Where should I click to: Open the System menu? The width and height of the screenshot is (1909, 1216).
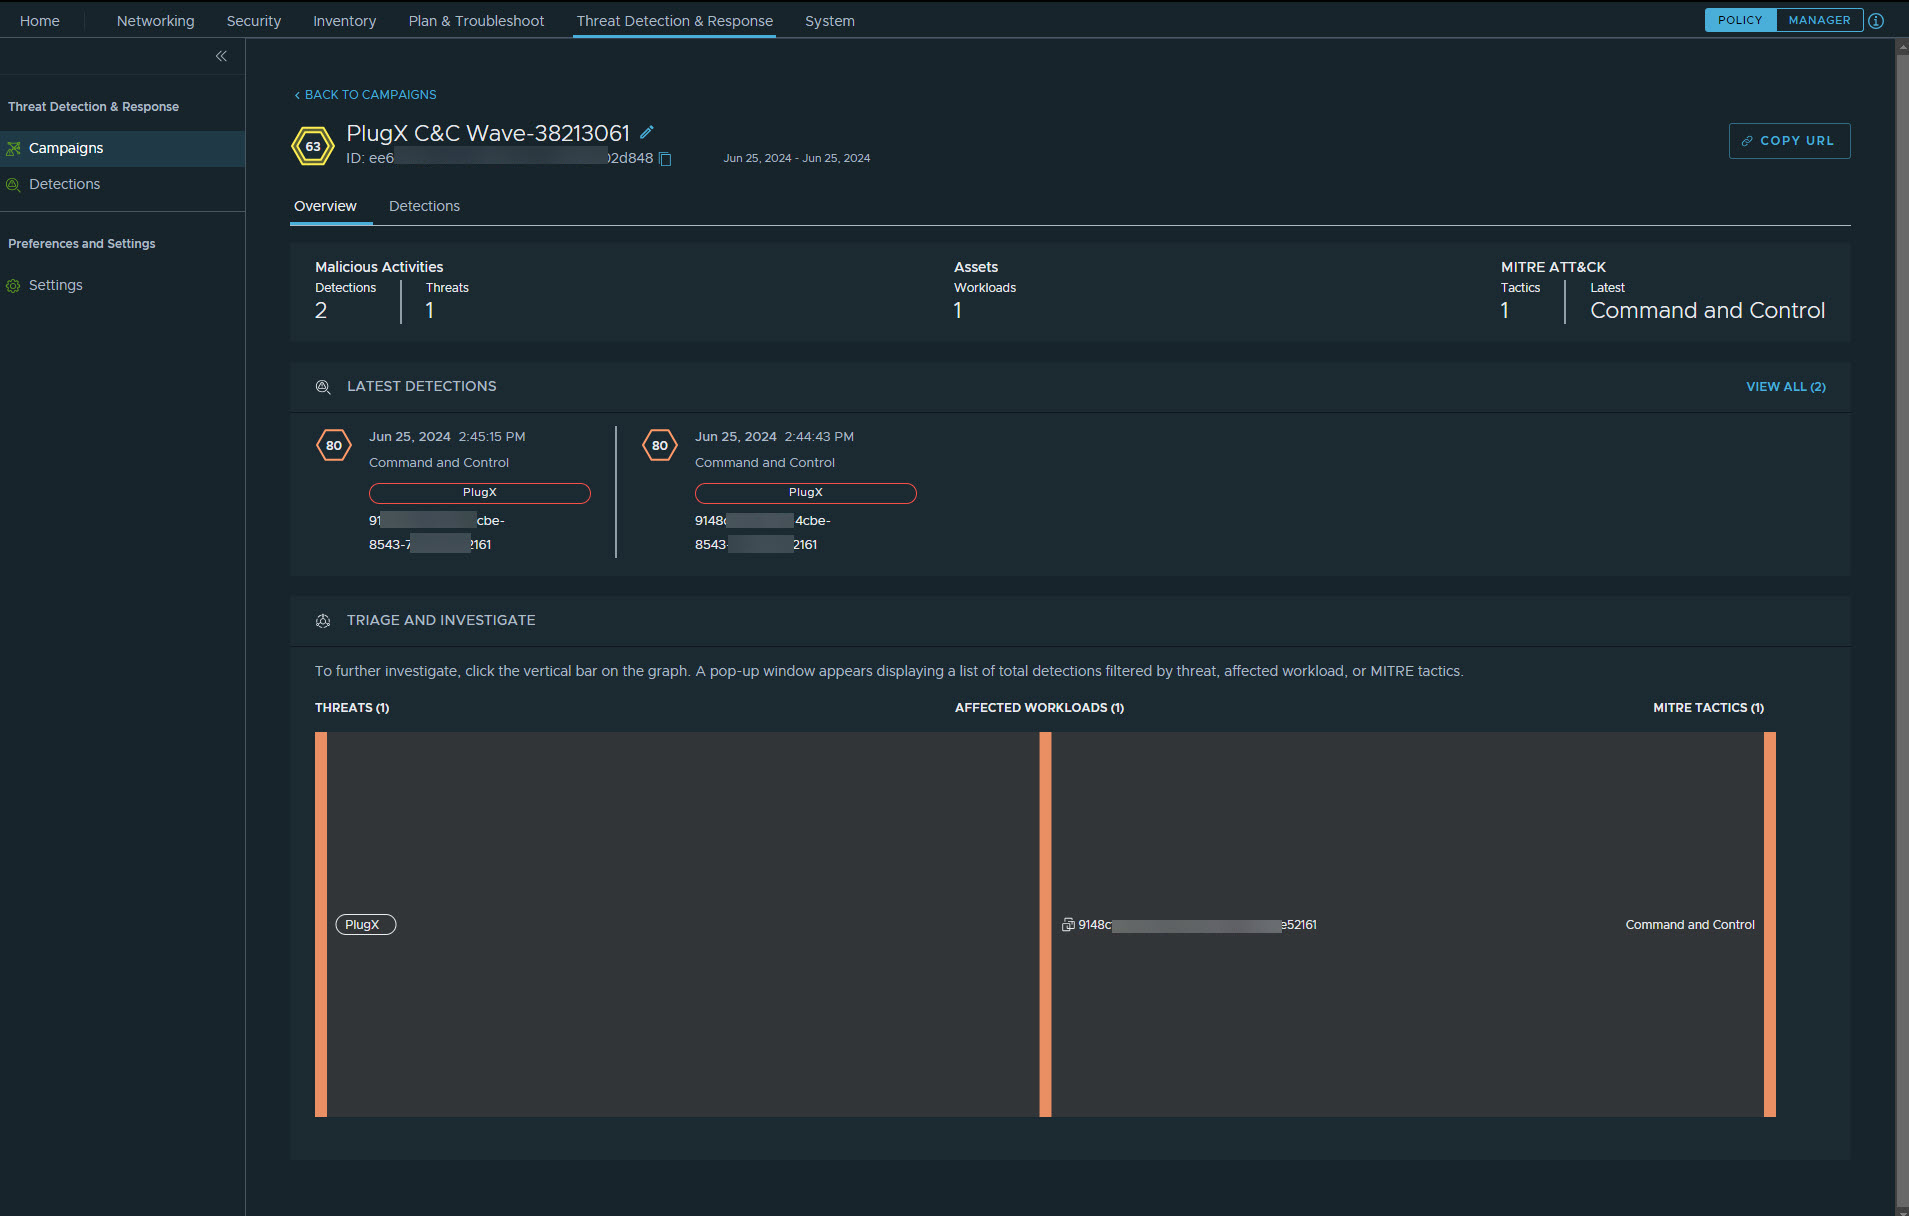tap(830, 21)
